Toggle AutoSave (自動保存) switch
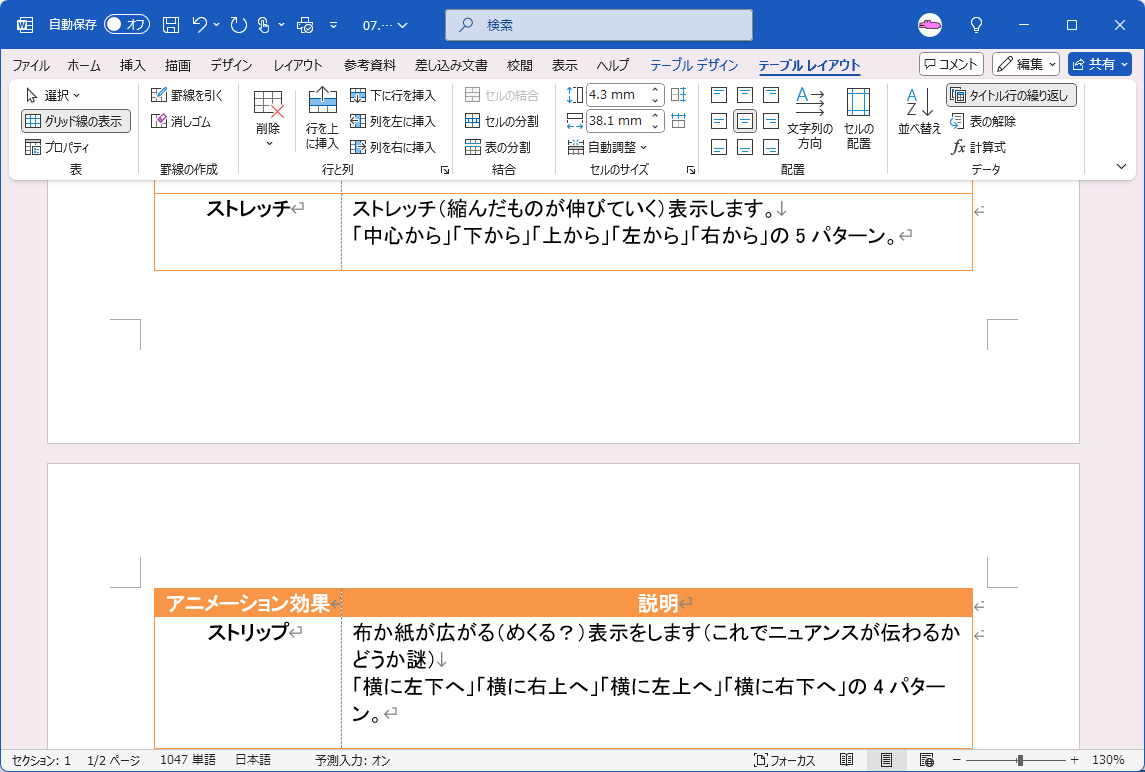Image resolution: width=1145 pixels, height=772 pixels. tap(127, 25)
